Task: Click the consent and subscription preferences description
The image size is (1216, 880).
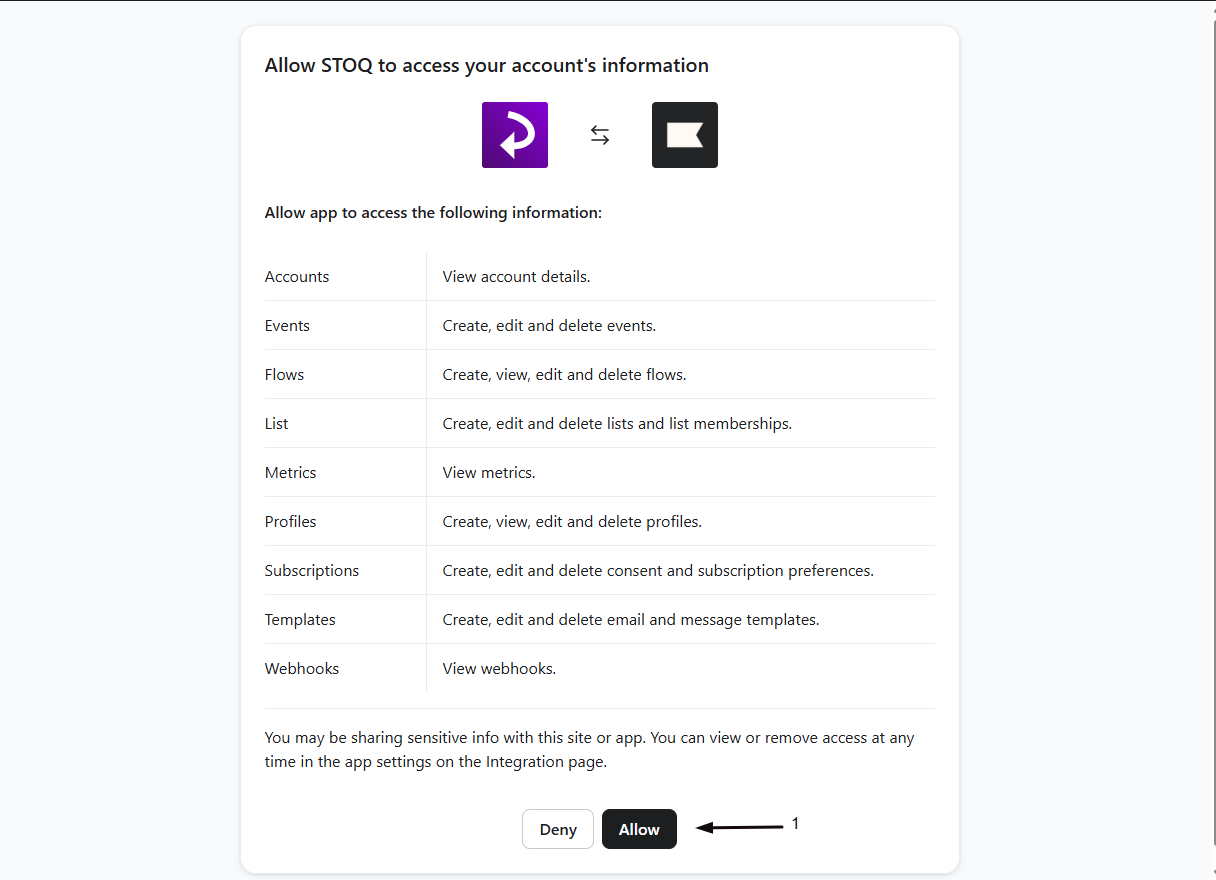Action: click(x=658, y=571)
